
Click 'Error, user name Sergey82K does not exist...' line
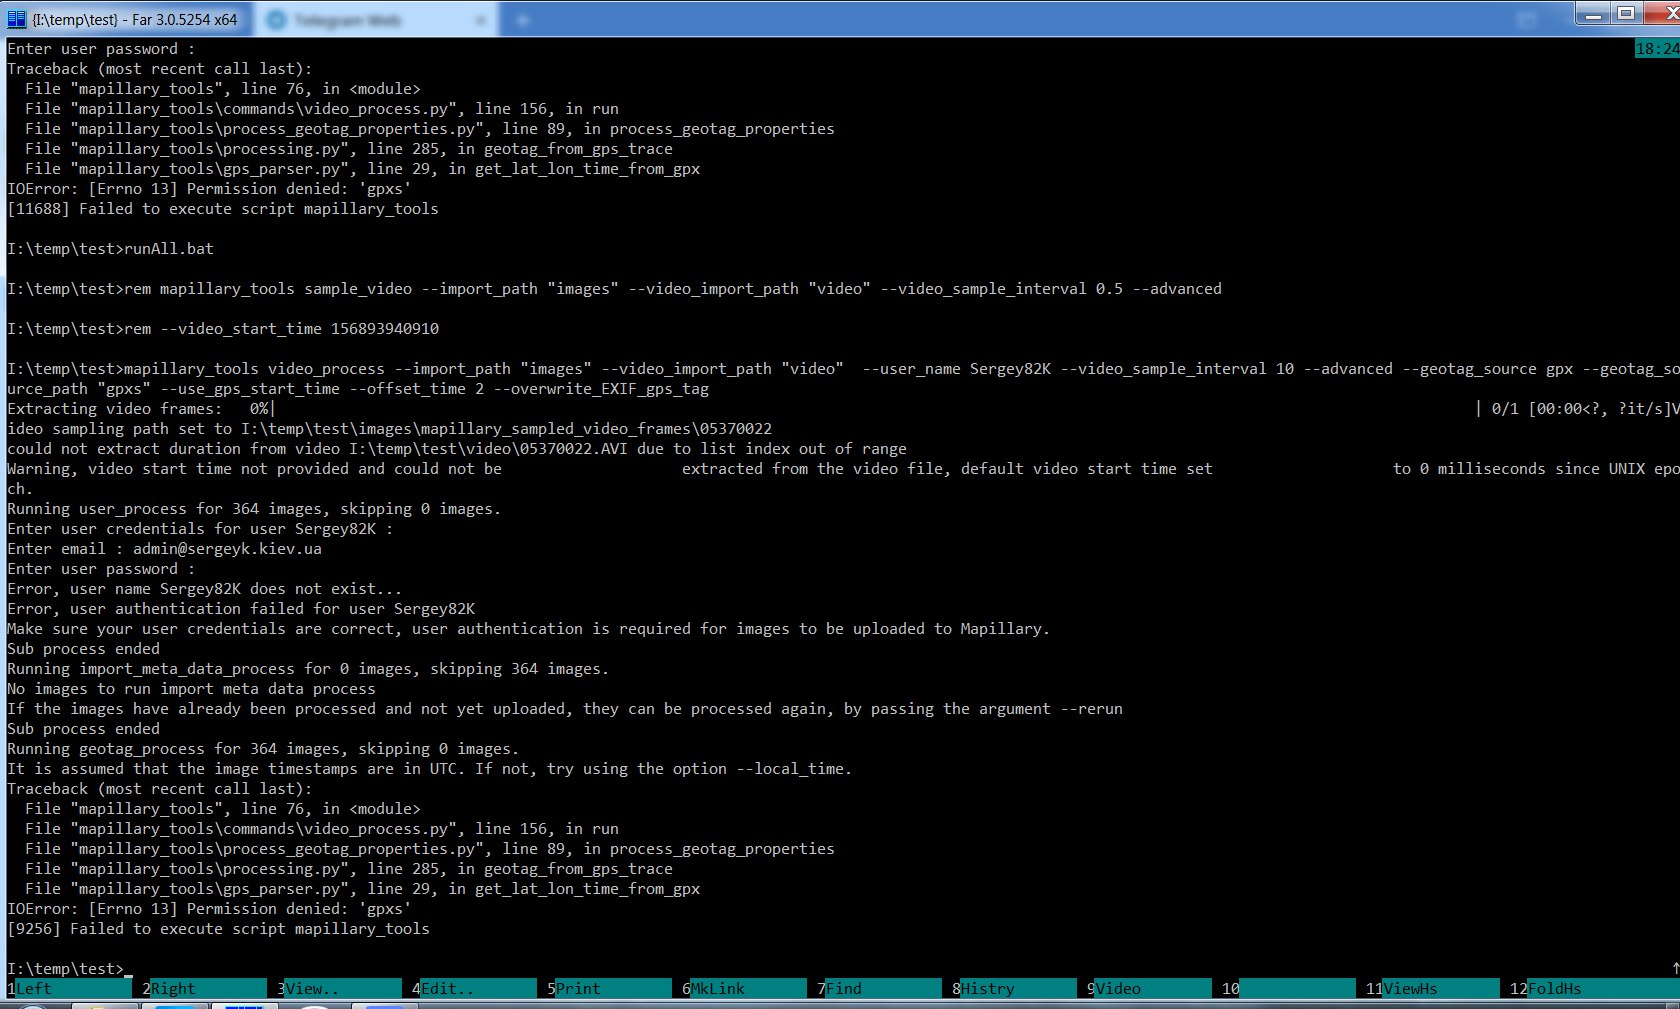tap(204, 588)
